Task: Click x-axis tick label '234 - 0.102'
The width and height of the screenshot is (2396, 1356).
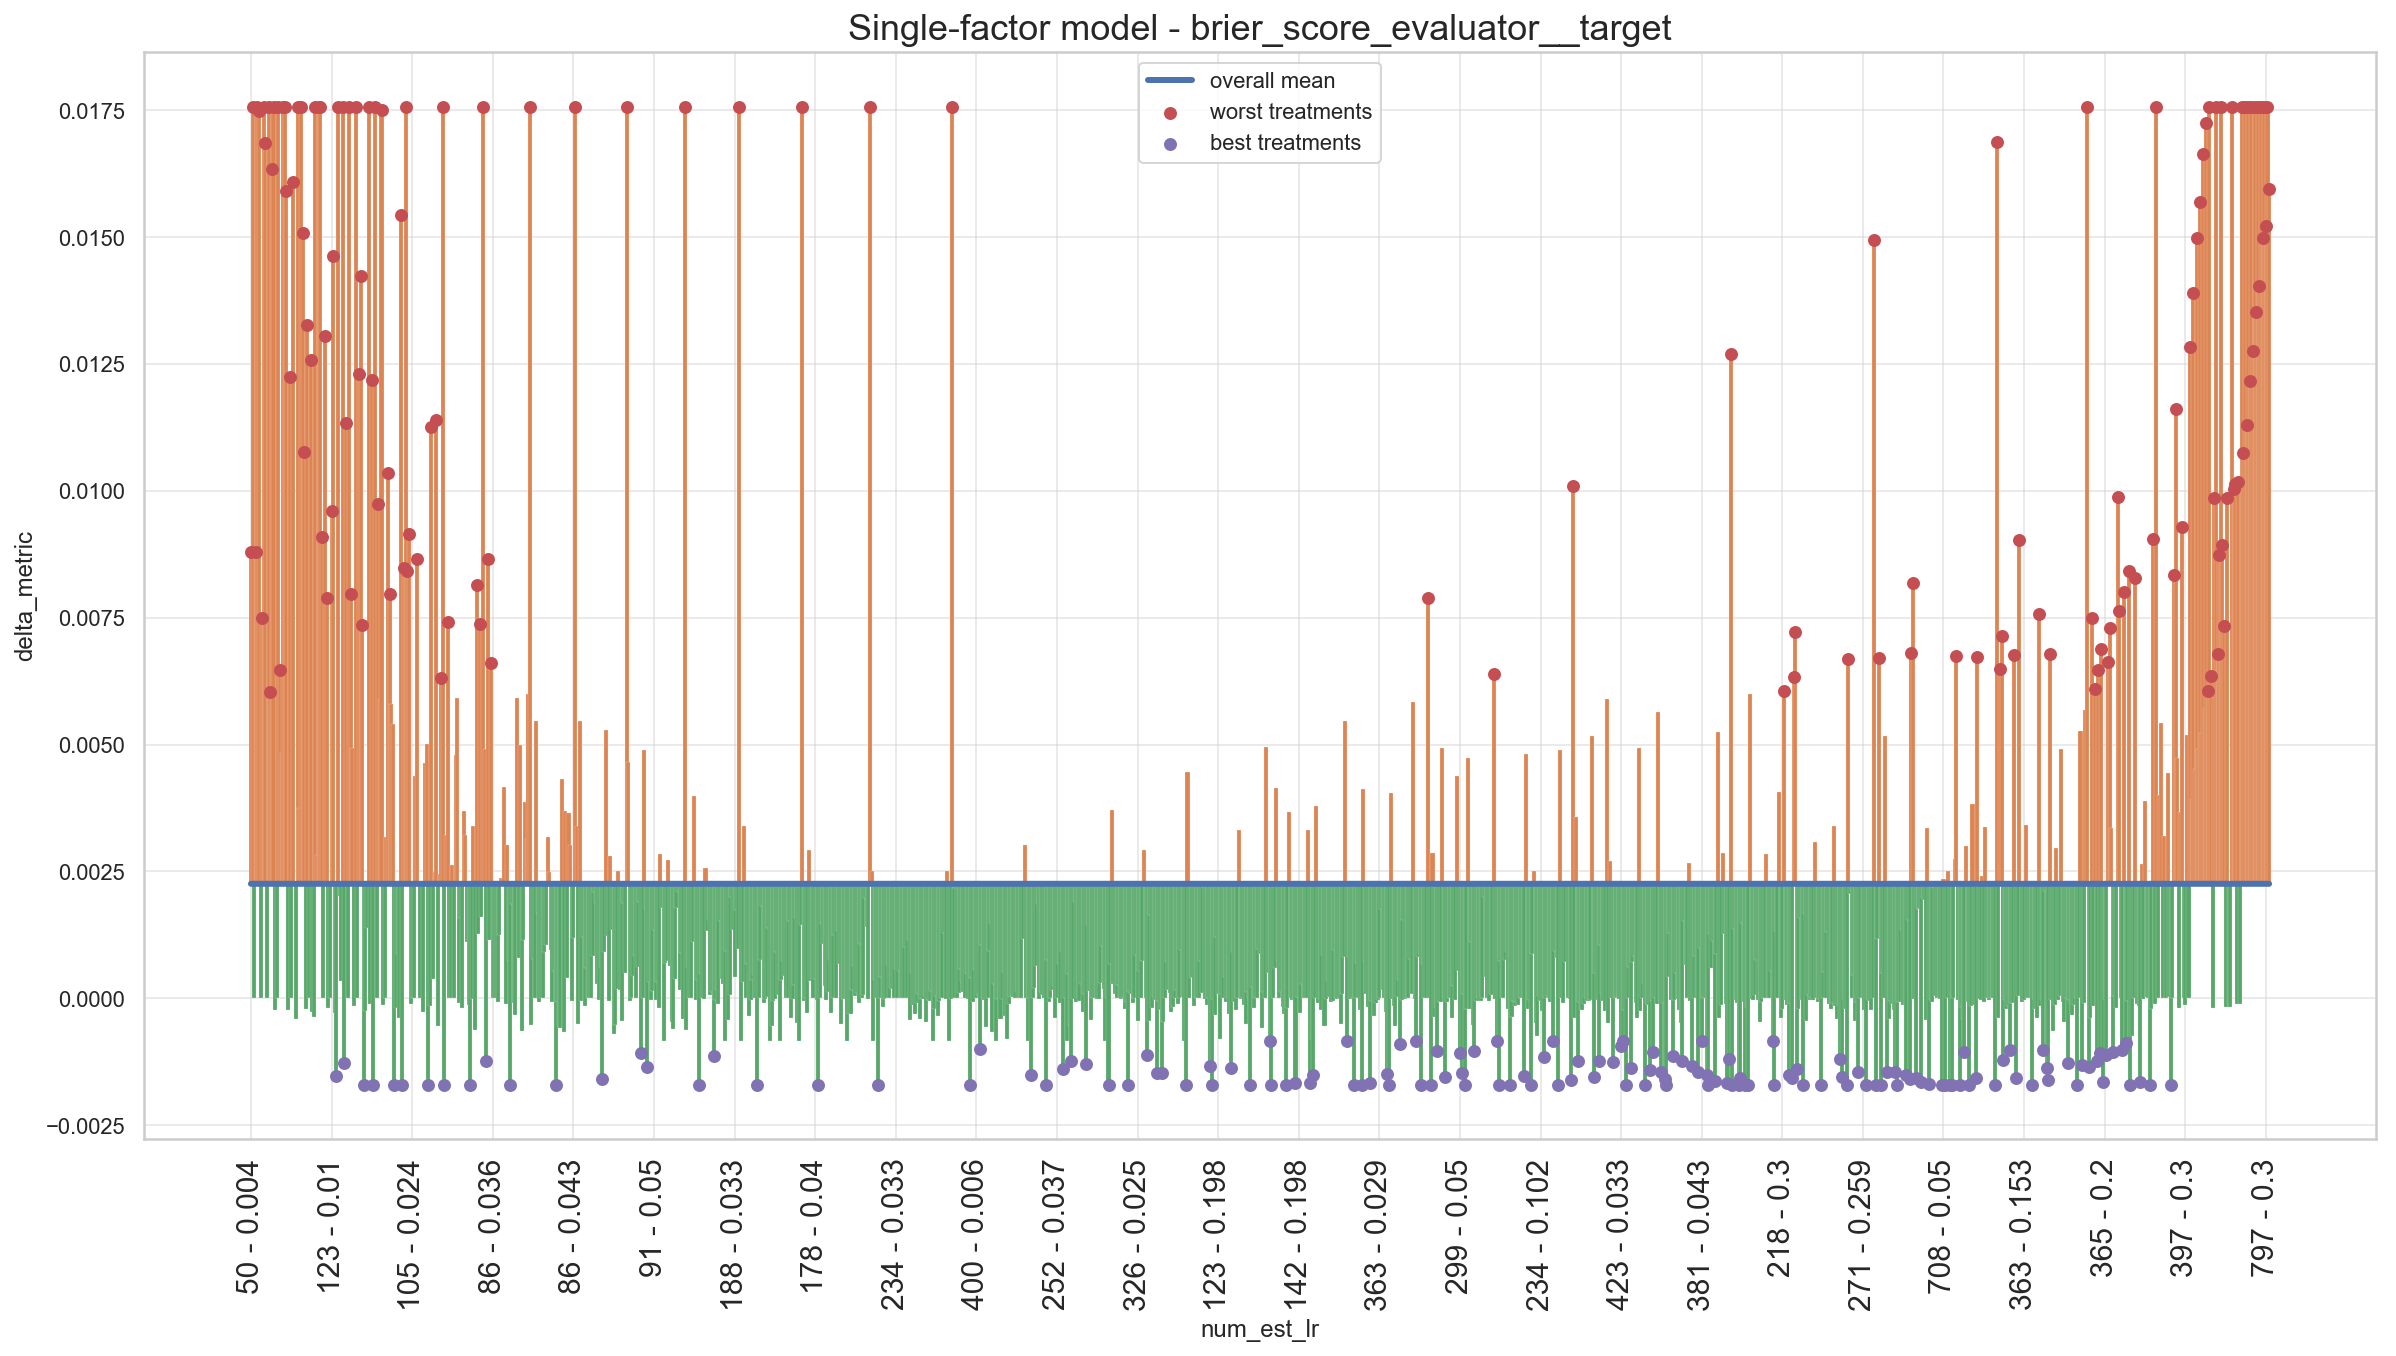Action: pyautogui.click(x=1538, y=1235)
